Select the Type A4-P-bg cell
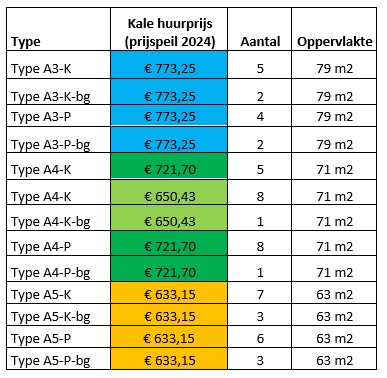This screenshot has width=387, height=378. [59, 269]
